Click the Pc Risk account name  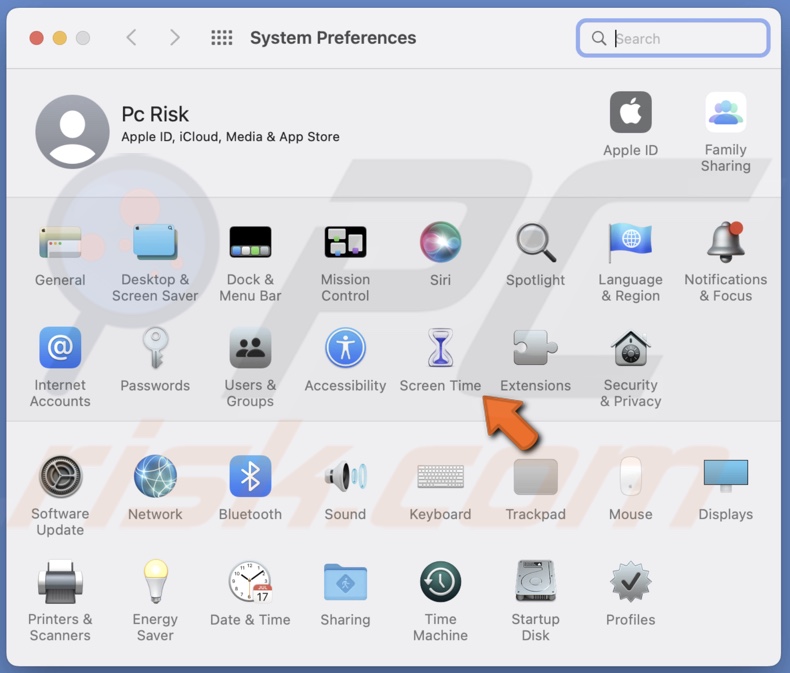[155, 114]
